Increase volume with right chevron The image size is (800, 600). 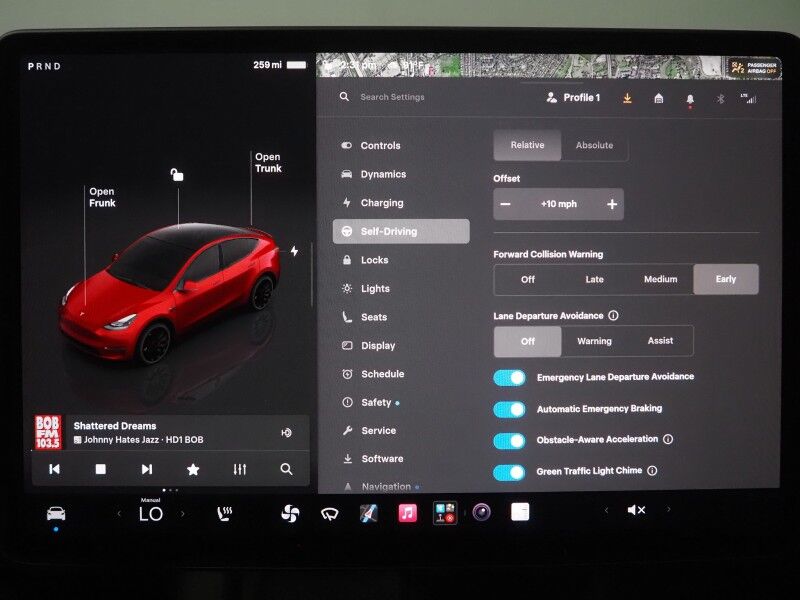click(x=668, y=509)
